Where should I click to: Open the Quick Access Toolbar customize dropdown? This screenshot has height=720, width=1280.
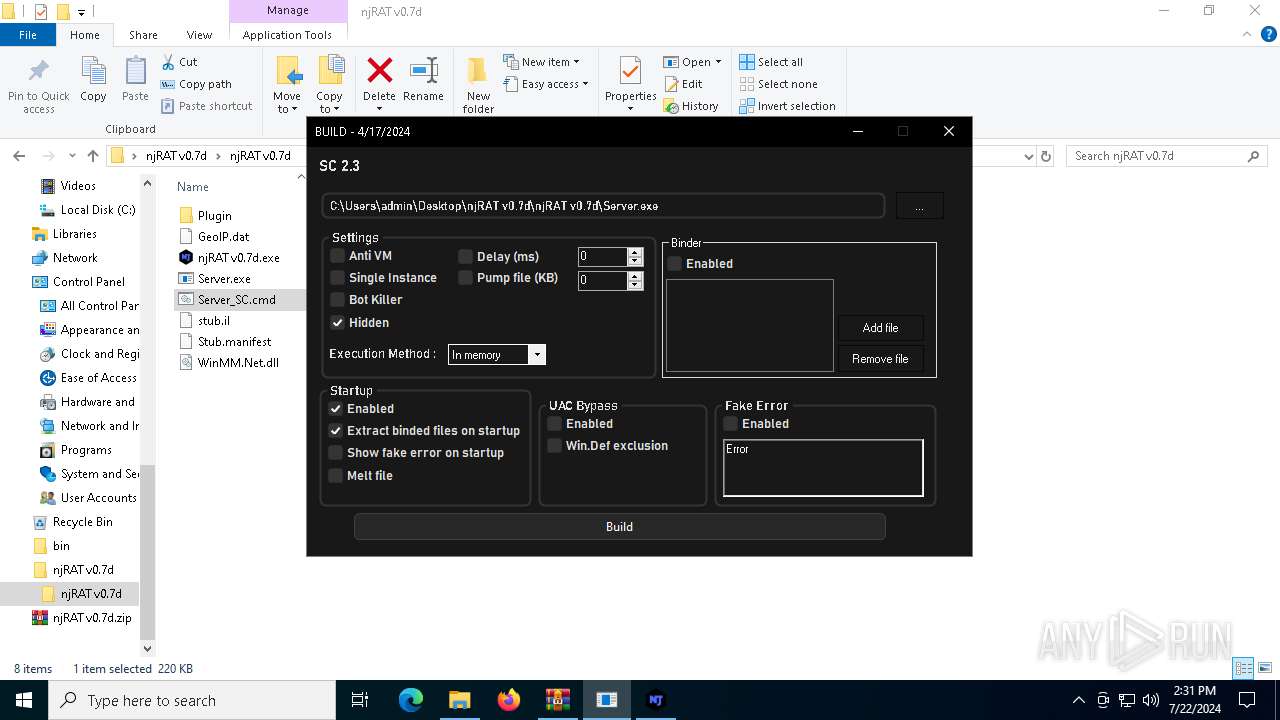[81, 12]
